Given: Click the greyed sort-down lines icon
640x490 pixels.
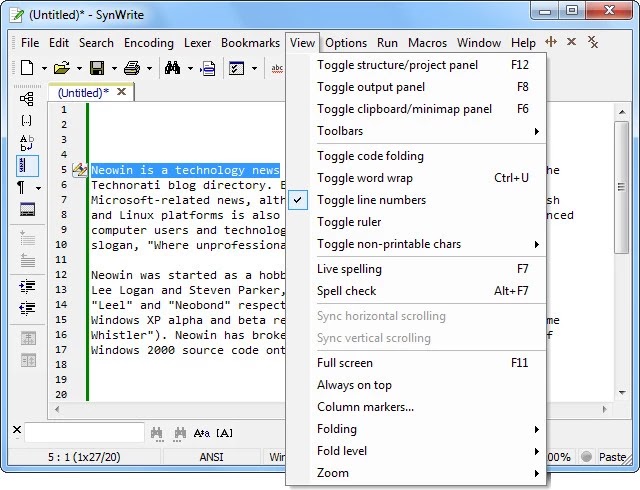Looking at the screenshot, I should pos(27,238).
